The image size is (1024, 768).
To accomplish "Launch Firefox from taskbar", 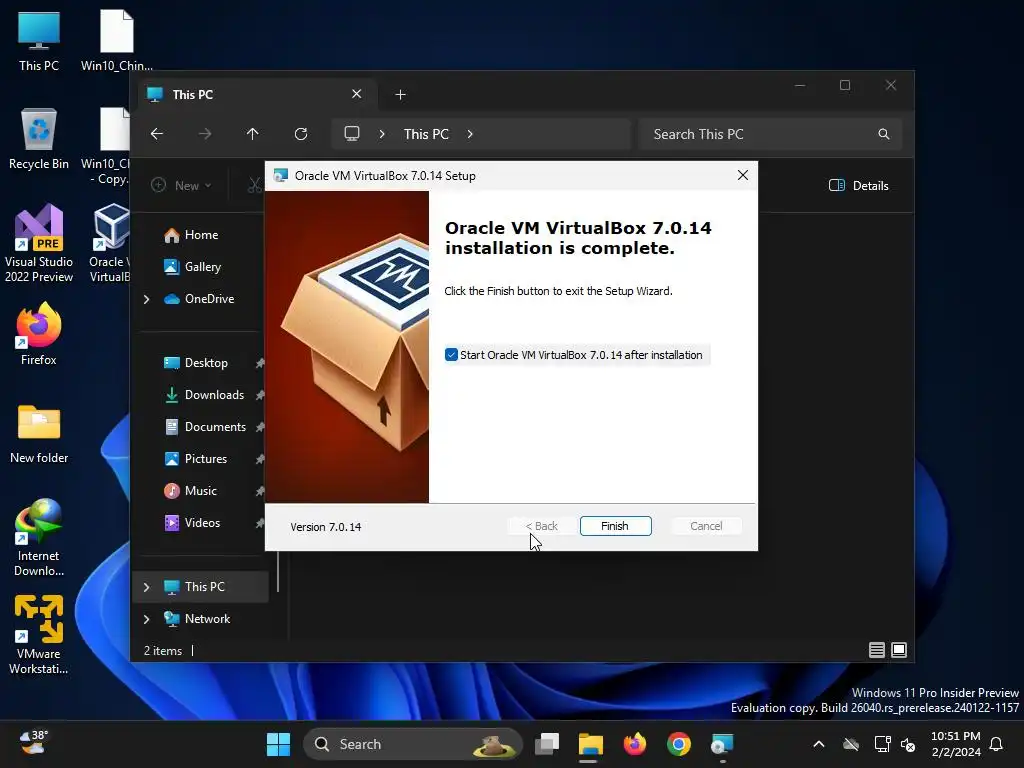I will [x=635, y=744].
